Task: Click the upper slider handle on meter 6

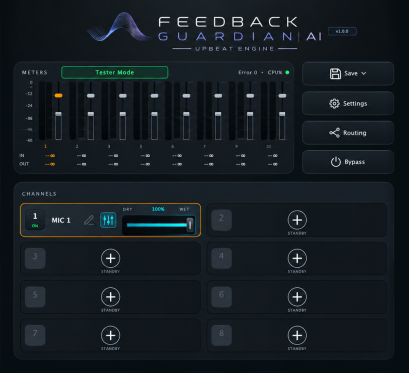Action: click(x=186, y=96)
